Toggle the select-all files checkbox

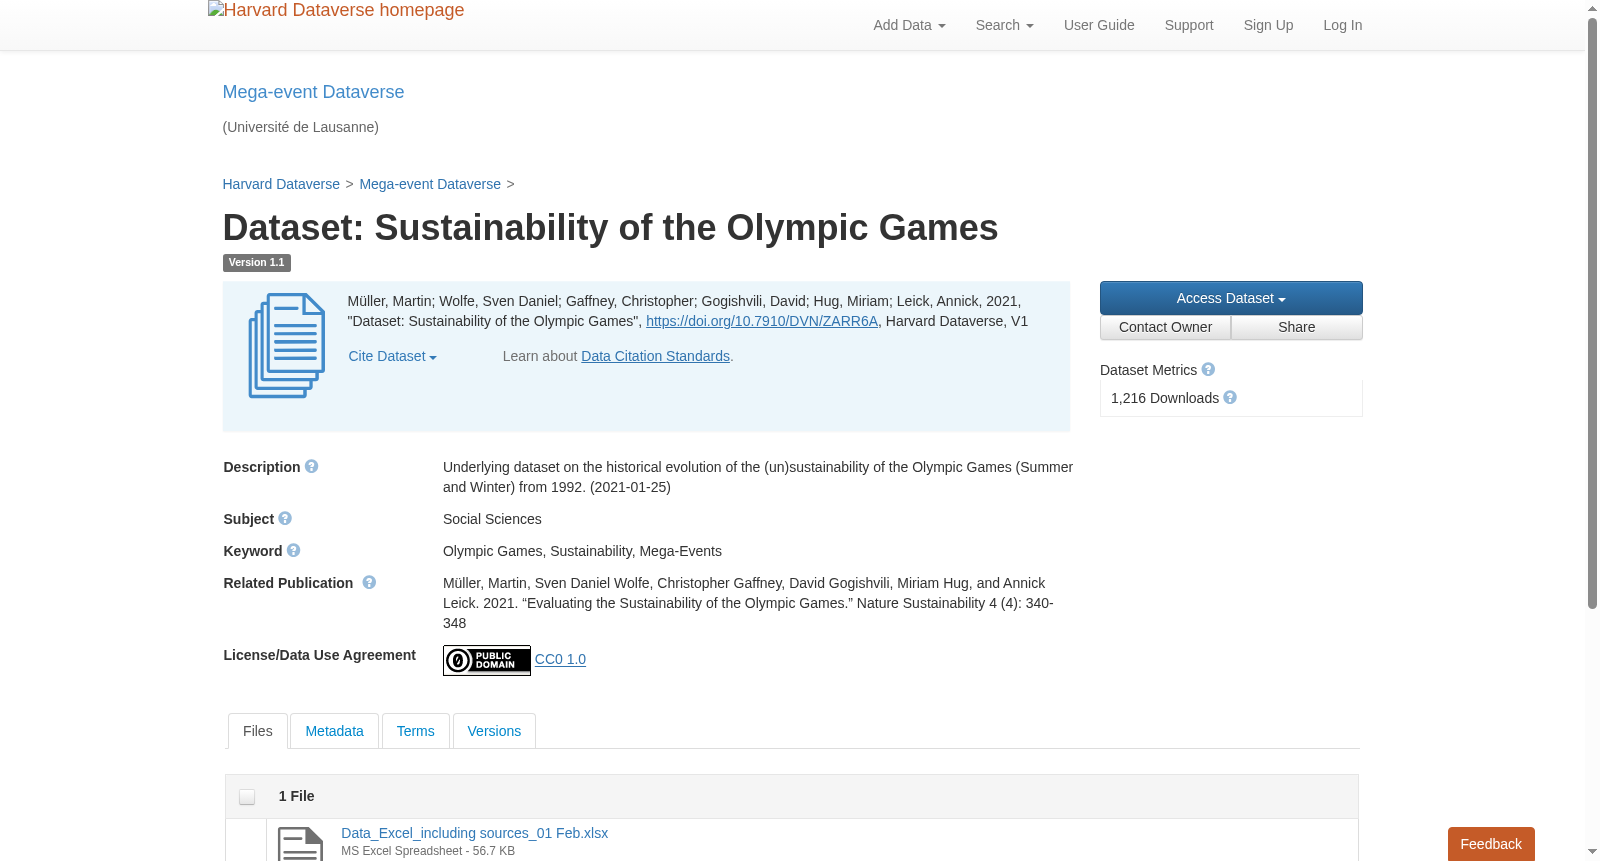tap(247, 797)
